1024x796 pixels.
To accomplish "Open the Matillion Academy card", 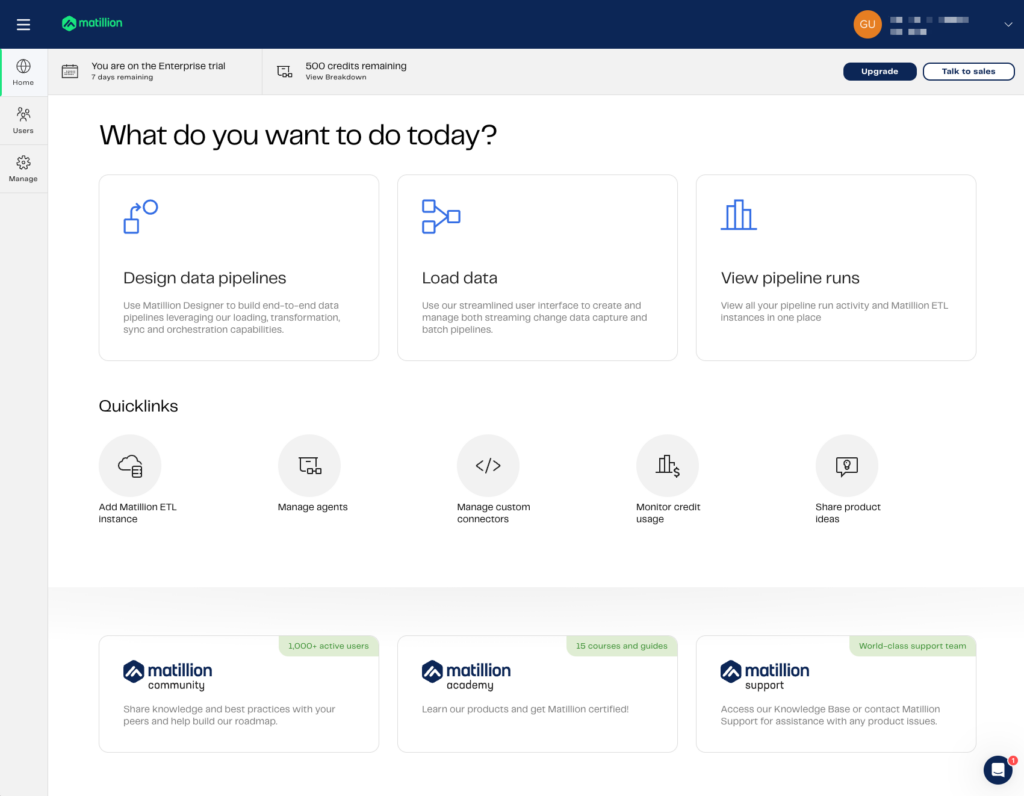I will 537,694.
